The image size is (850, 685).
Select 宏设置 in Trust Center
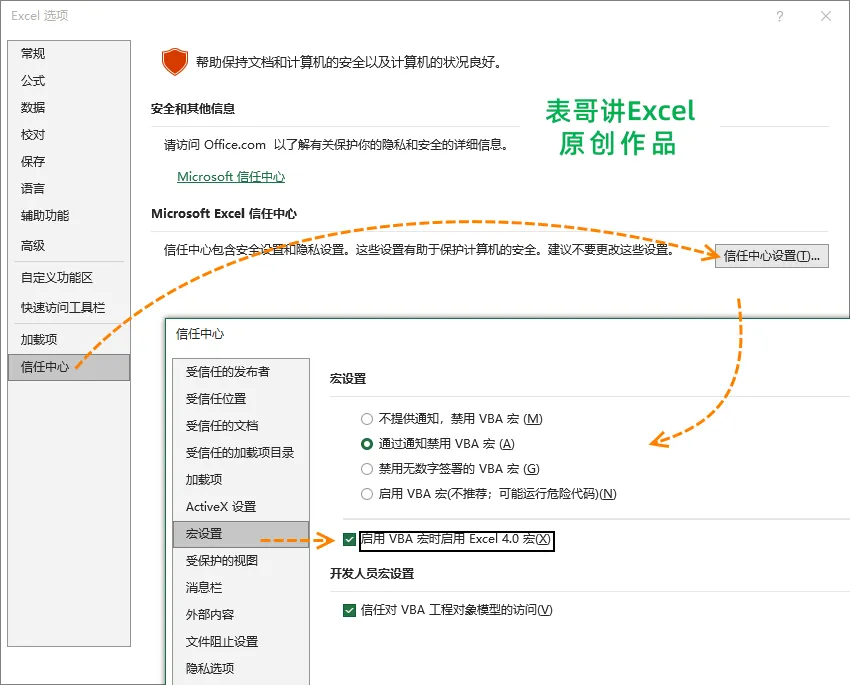click(x=241, y=534)
